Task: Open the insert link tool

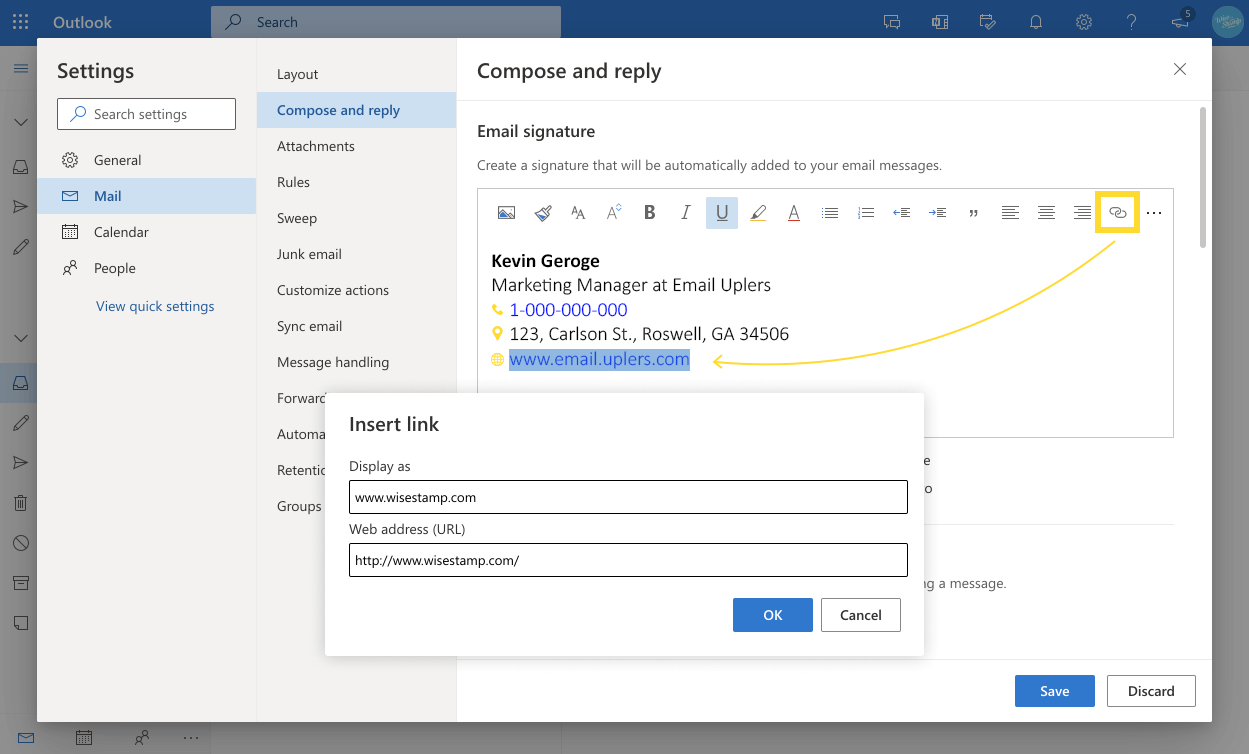Action: [1117, 212]
